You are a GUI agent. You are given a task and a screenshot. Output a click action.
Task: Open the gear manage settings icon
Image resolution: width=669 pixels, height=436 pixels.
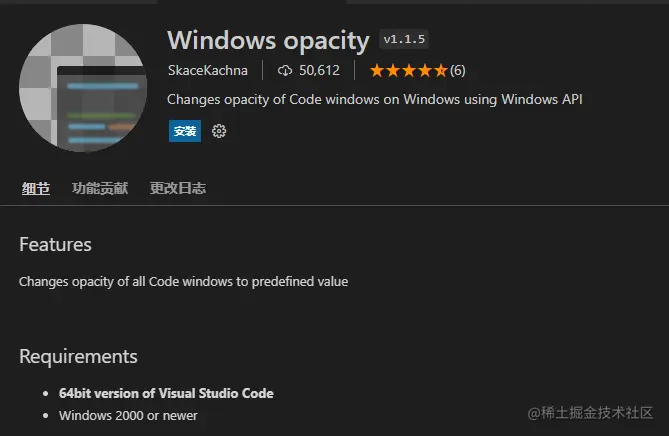219,131
